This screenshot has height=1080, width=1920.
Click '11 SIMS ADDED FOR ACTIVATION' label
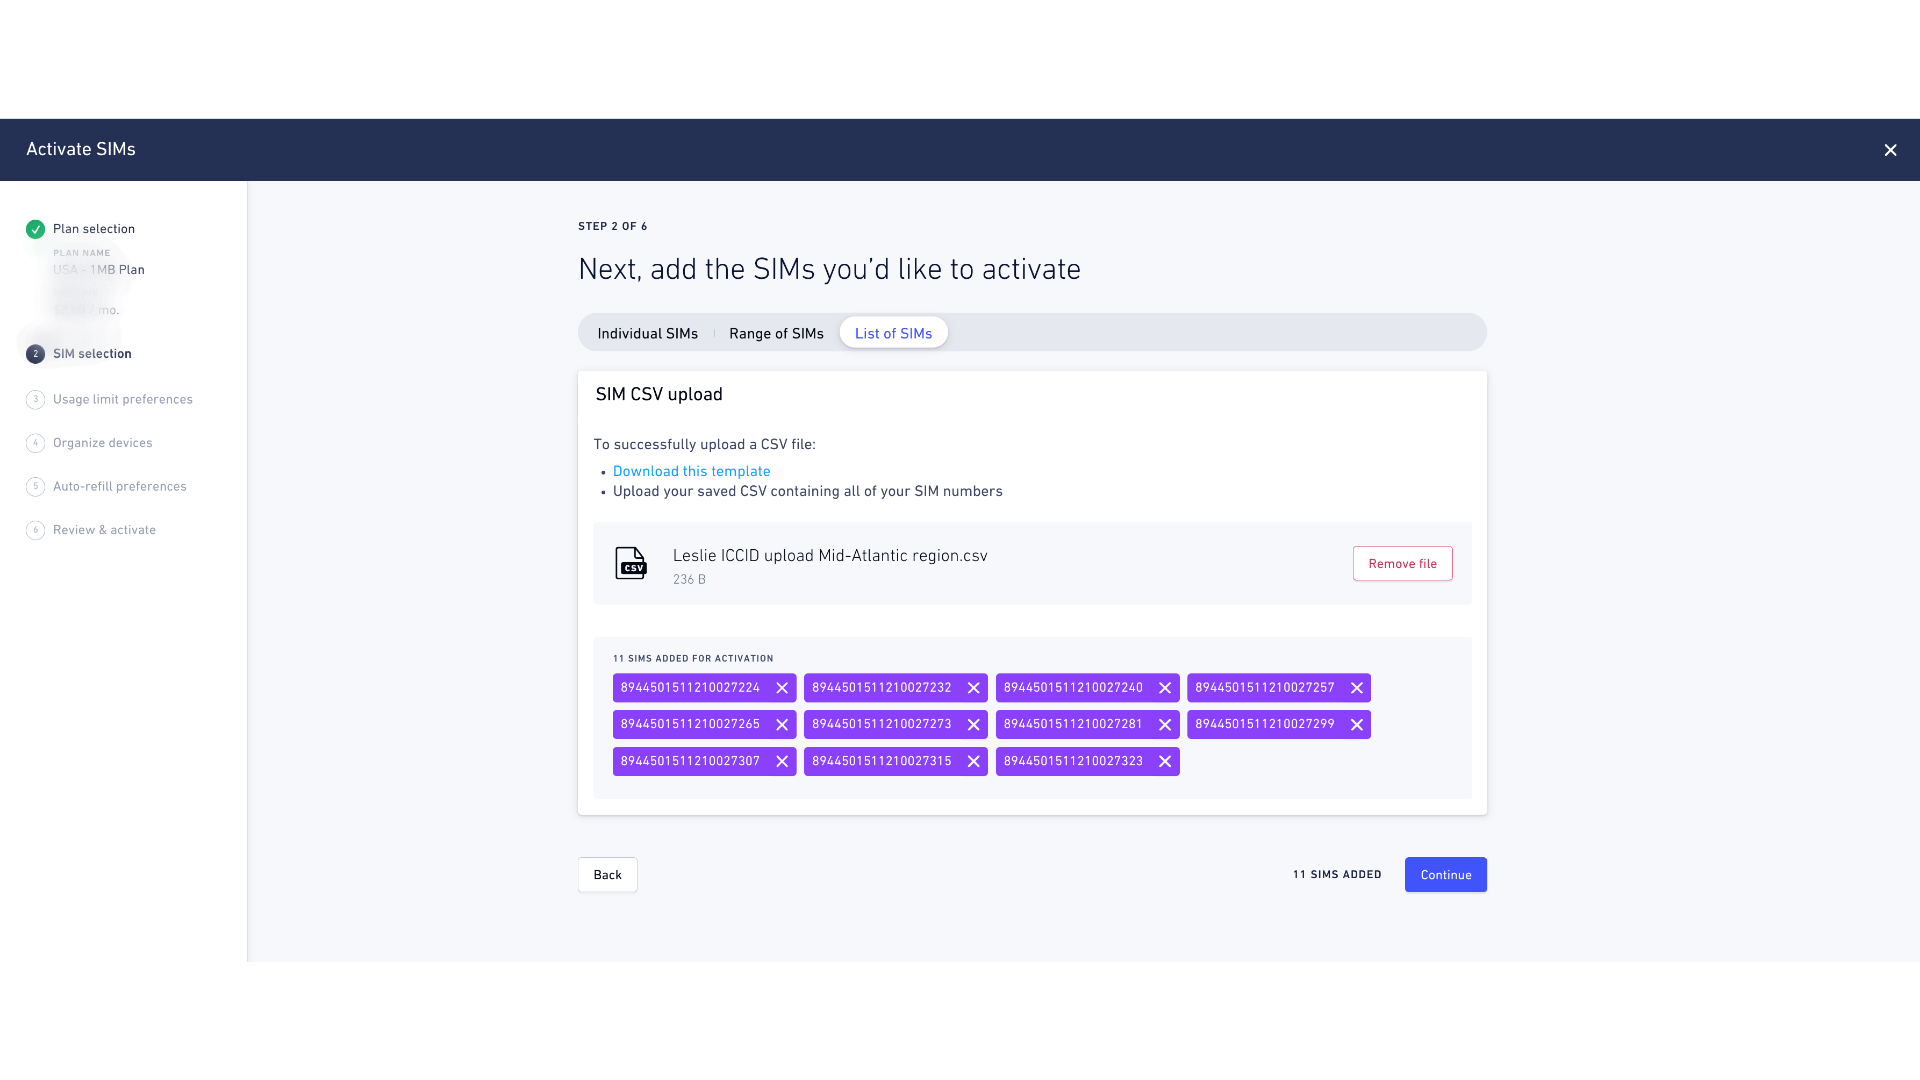click(x=693, y=659)
